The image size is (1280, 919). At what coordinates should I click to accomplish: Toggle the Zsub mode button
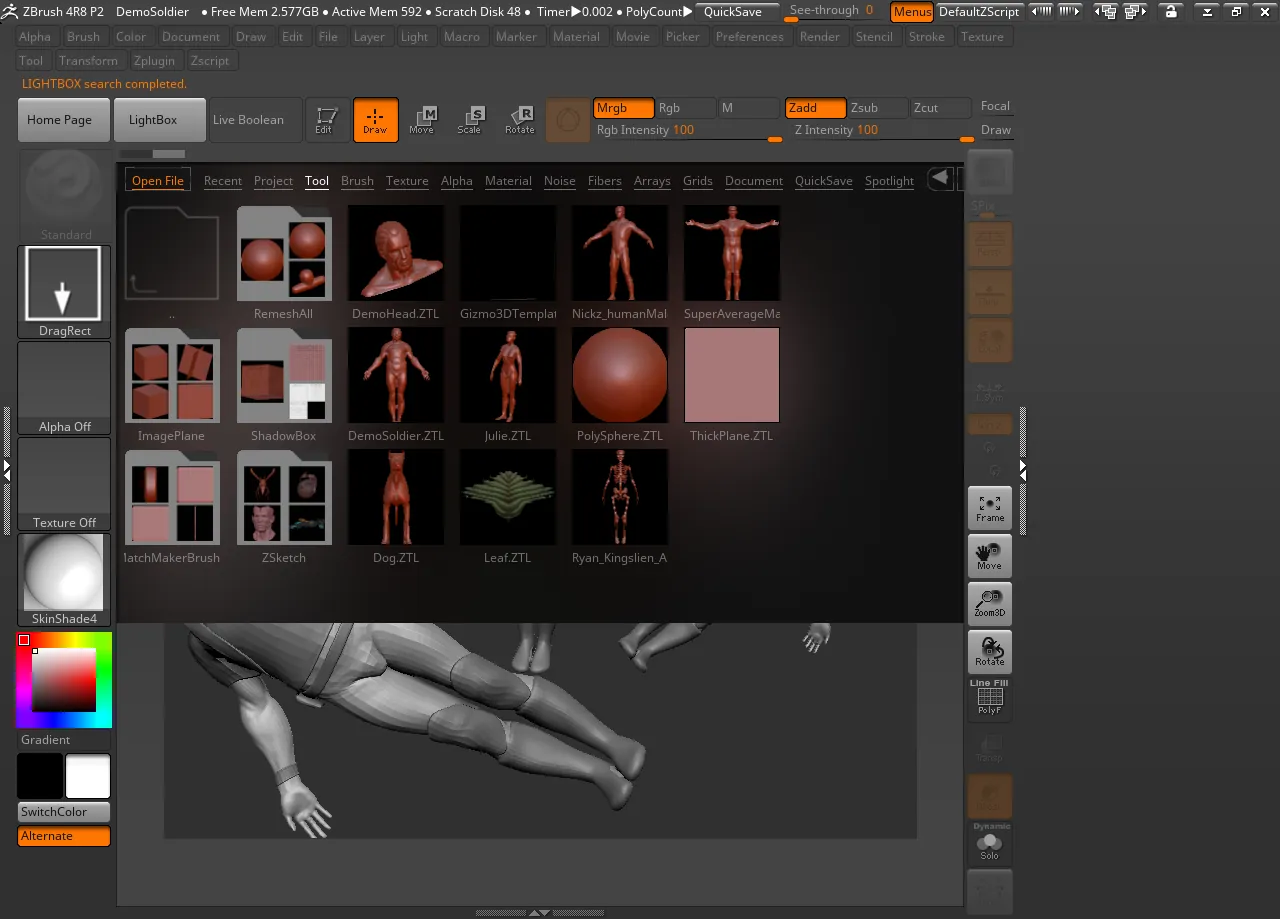tap(878, 108)
